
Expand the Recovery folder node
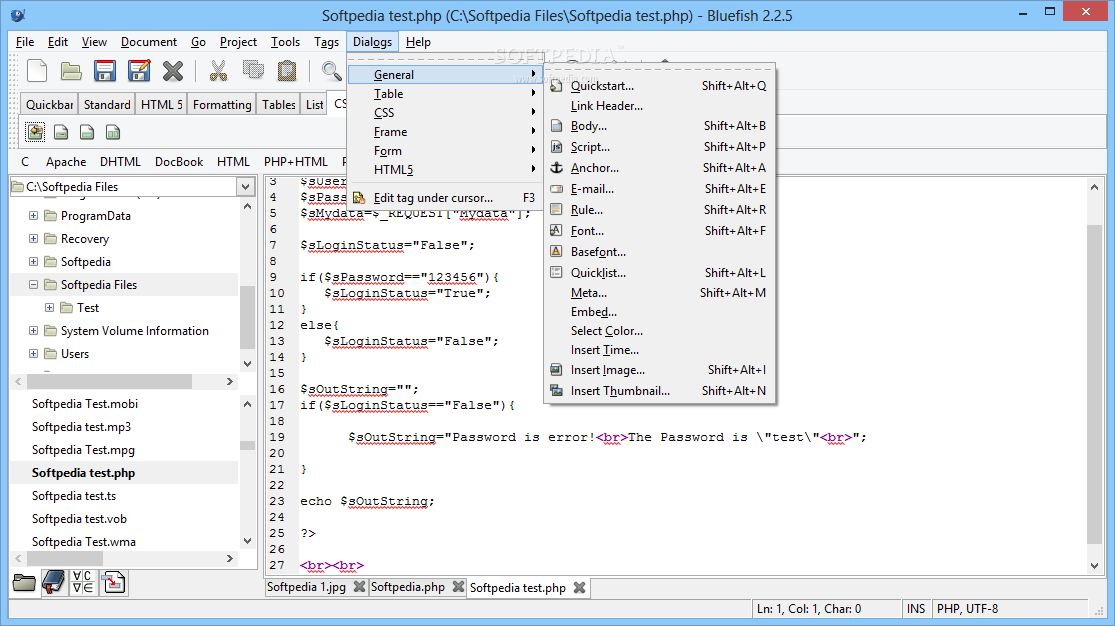[33, 238]
